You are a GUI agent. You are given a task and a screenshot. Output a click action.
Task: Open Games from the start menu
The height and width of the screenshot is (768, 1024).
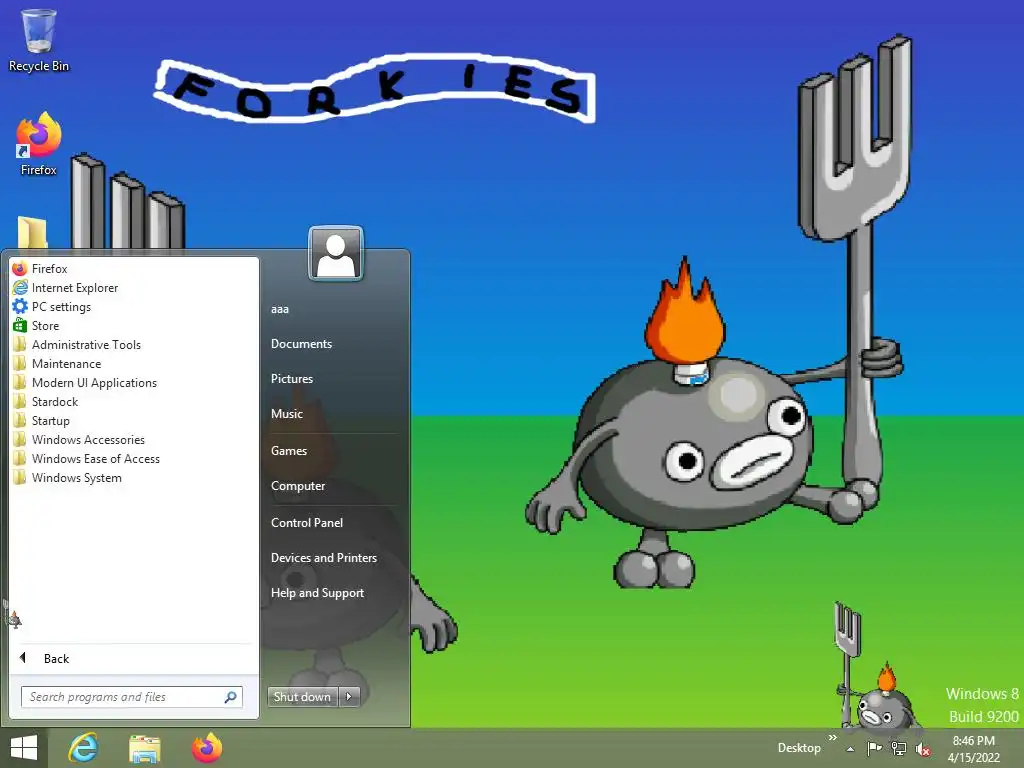point(289,451)
